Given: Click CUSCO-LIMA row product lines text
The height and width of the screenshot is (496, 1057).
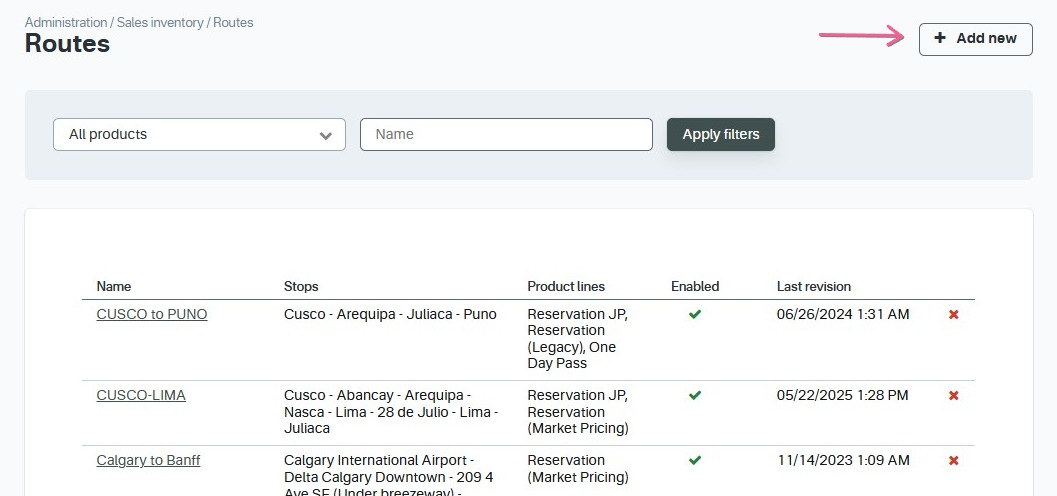Looking at the screenshot, I should [578, 412].
